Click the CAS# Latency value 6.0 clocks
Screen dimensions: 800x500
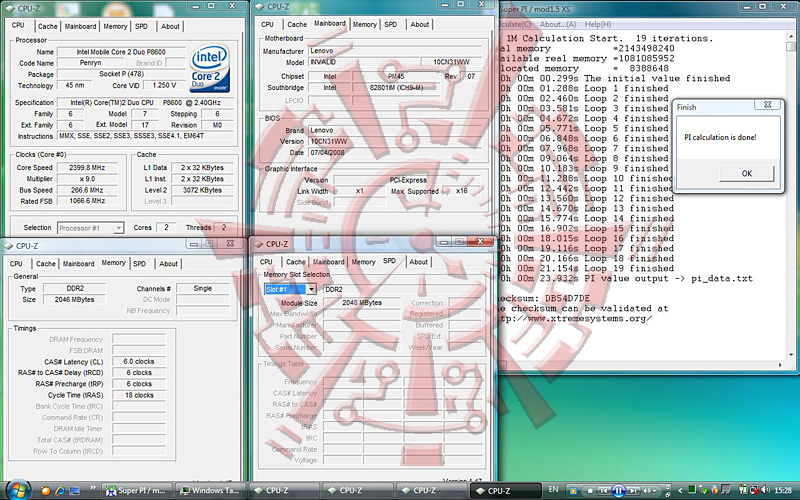pos(139,361)
